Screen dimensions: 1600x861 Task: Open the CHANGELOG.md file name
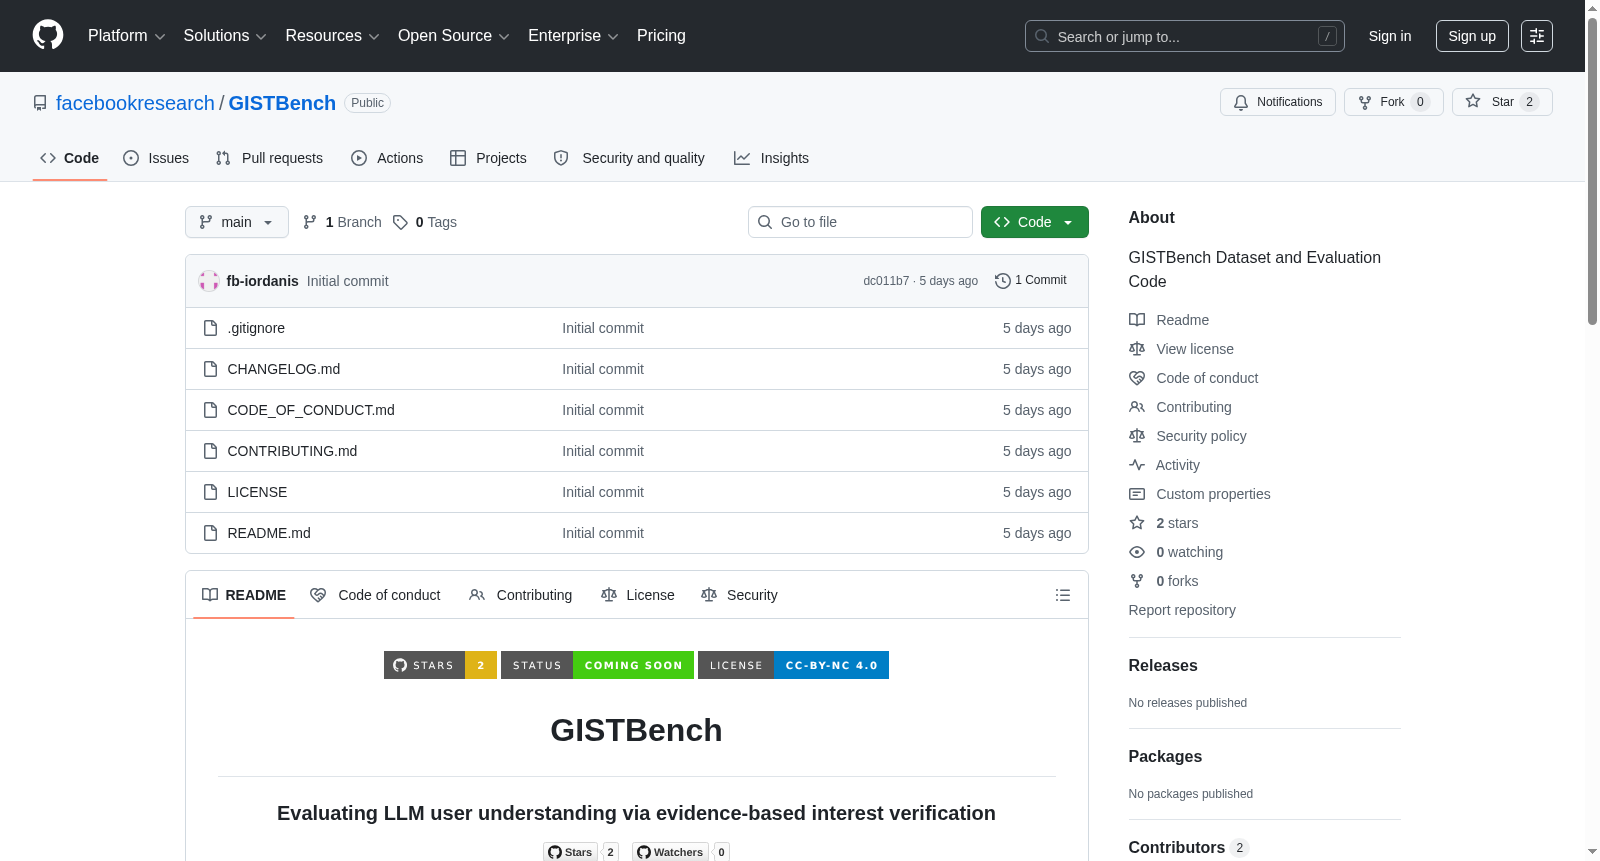click(284, 369)
